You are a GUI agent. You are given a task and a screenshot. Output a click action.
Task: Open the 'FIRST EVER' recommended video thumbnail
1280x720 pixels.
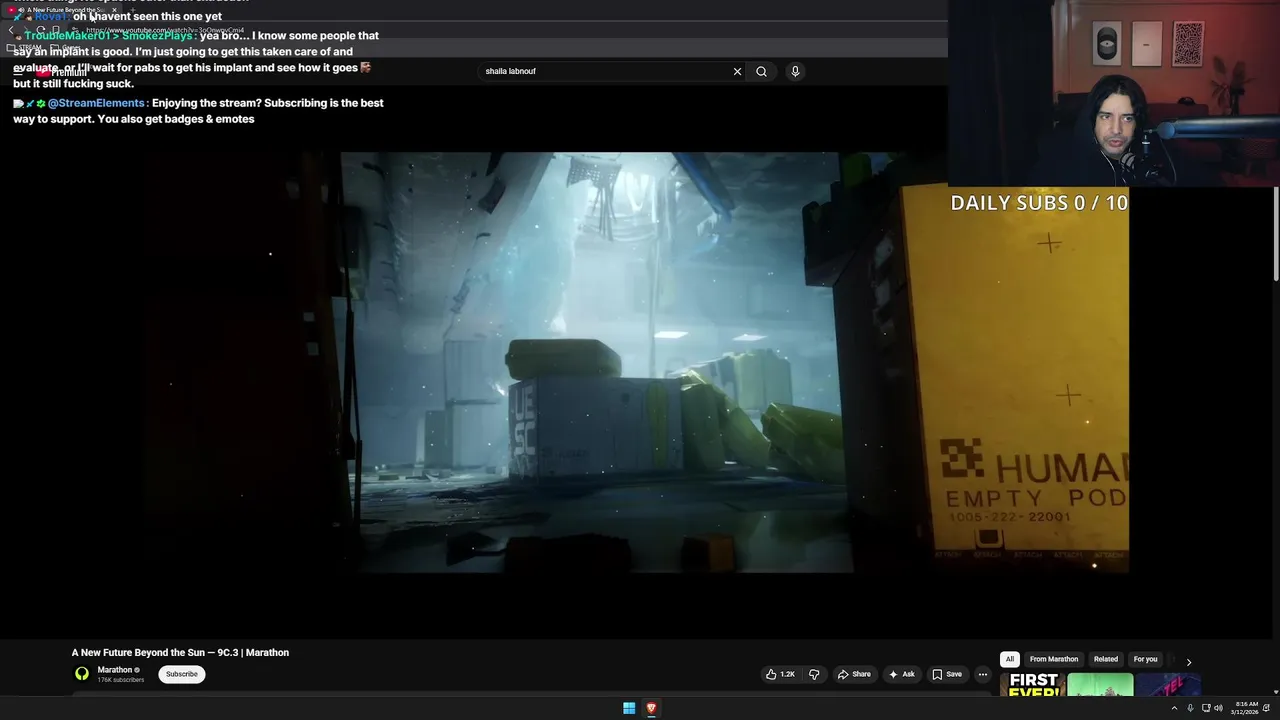point(1032,684)
